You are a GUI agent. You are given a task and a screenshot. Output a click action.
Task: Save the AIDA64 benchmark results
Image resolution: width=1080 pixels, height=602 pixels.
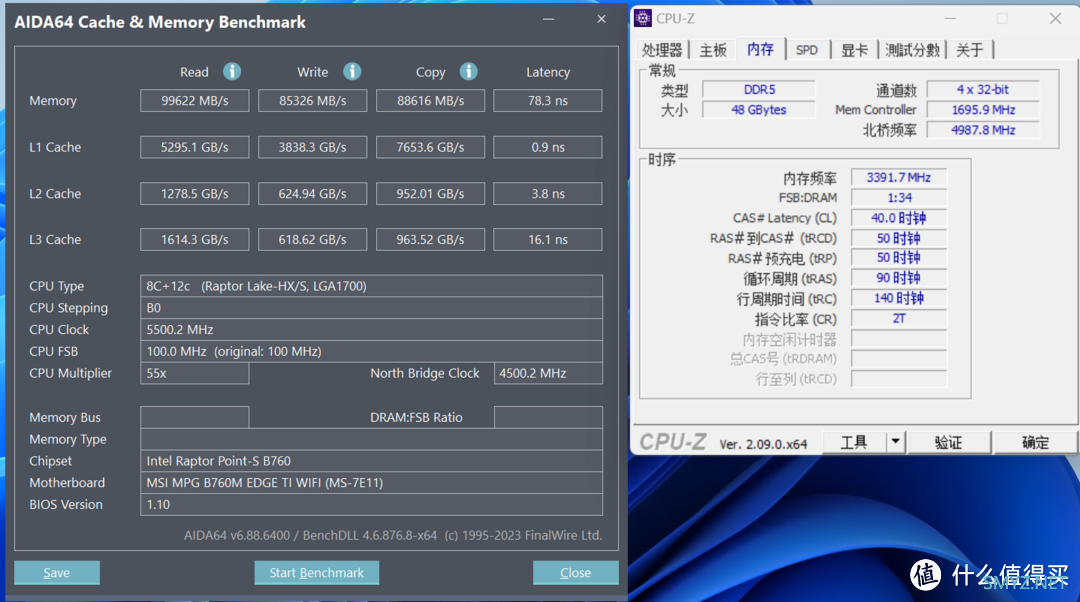tap(56, 572)
